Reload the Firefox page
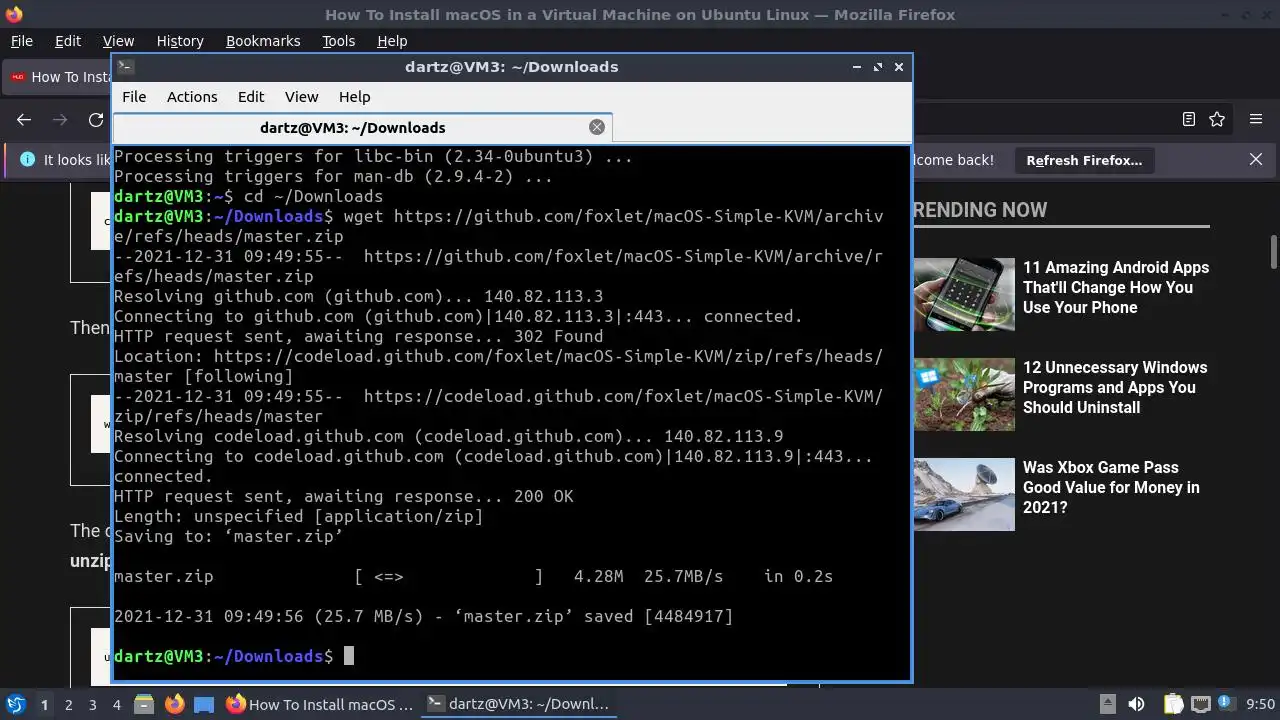This screenshot has height=720, width=1280. [x=96, y=119]
